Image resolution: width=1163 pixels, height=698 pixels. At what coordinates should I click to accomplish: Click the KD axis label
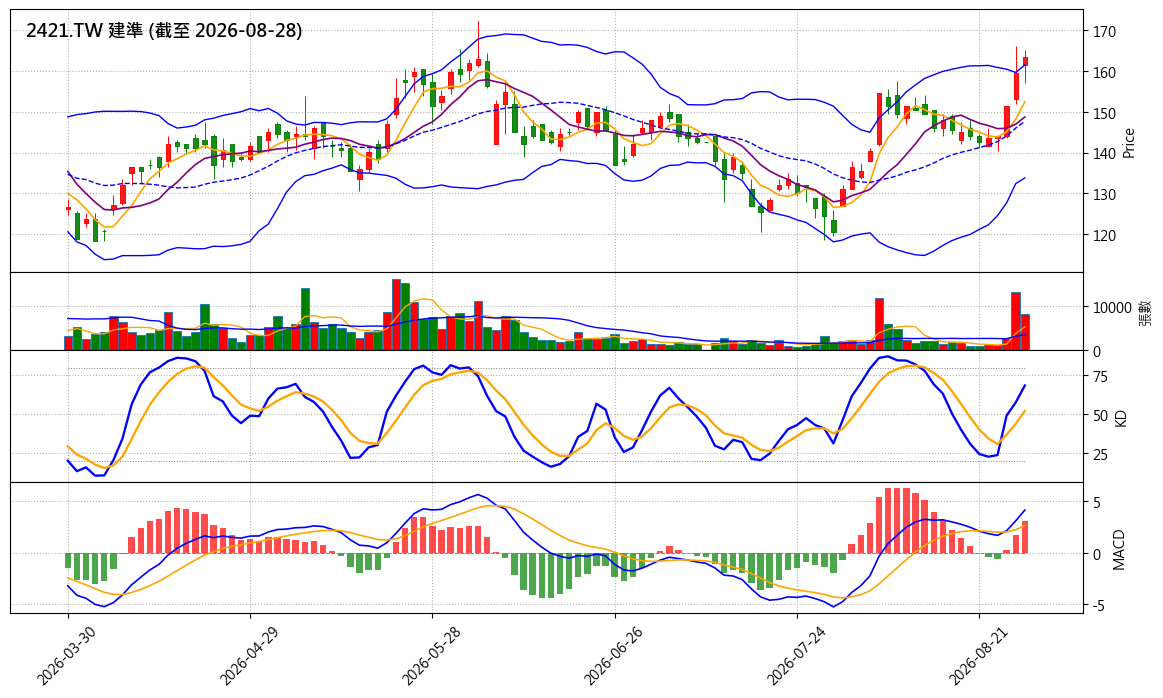1121,418
